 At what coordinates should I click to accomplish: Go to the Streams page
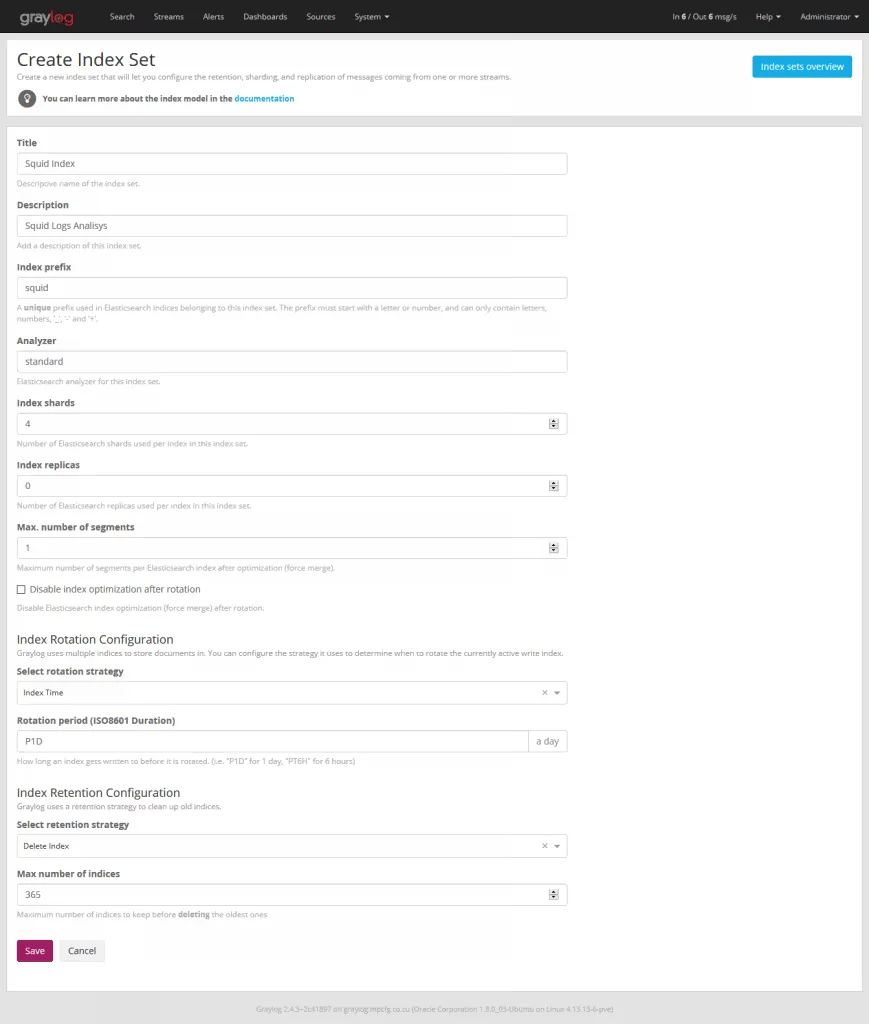click(x=169, y=17)
